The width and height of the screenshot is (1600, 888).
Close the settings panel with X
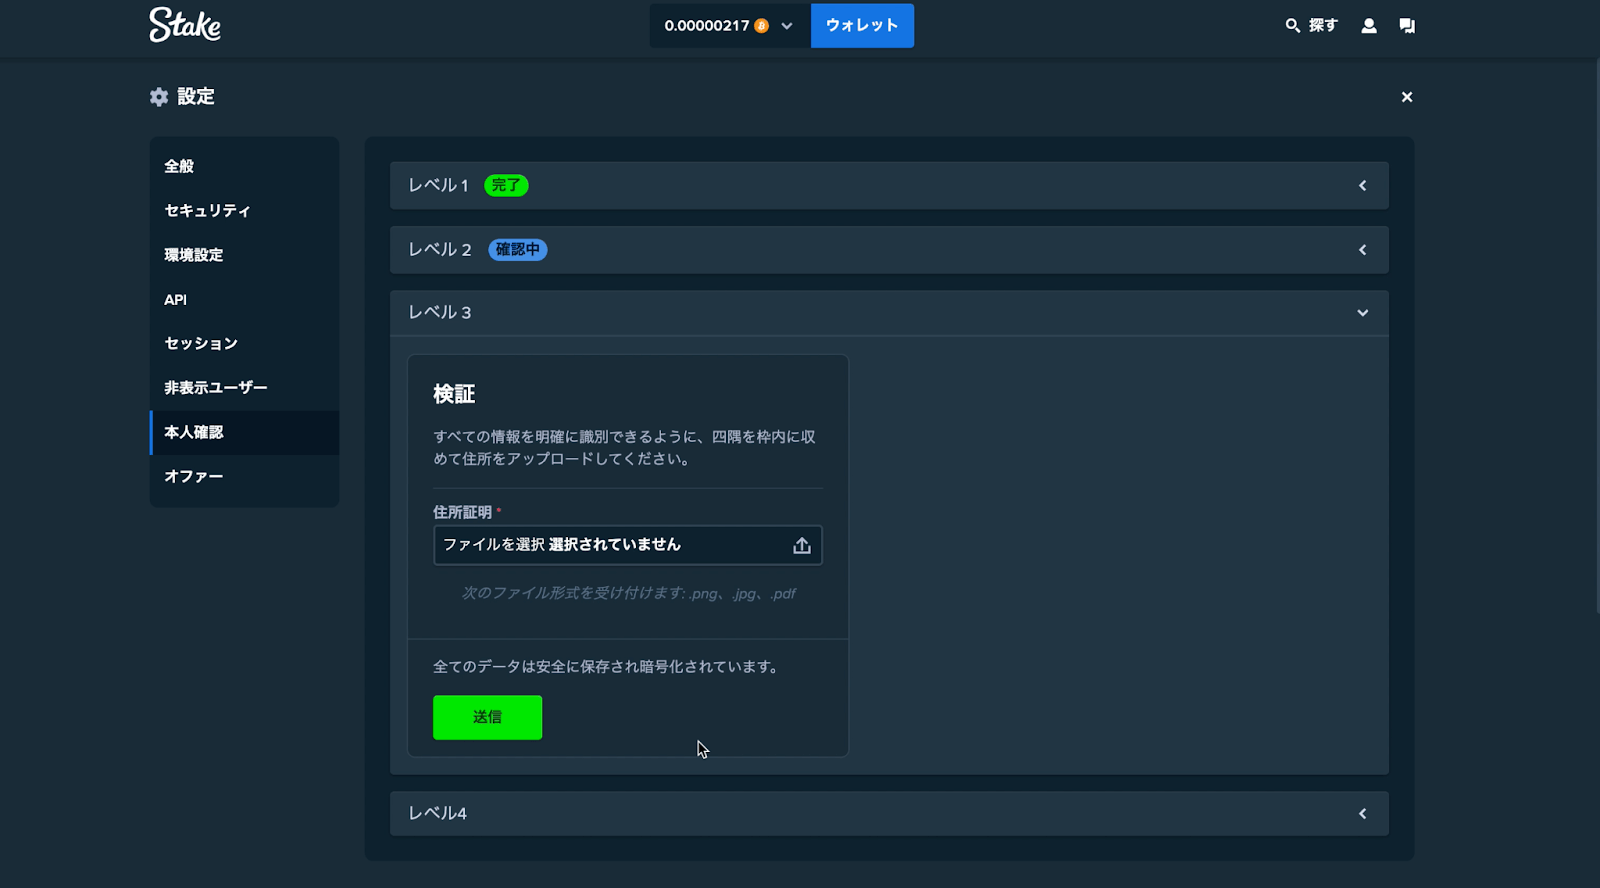coord(1407,97)
